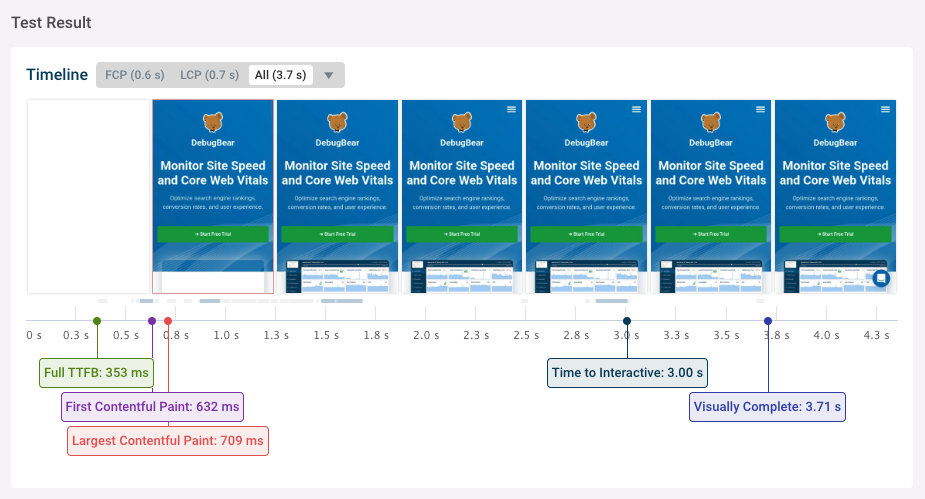The height and width of the screenshot is (499, 925).
Task: Click the Timeline heading text
Action: 57,75
